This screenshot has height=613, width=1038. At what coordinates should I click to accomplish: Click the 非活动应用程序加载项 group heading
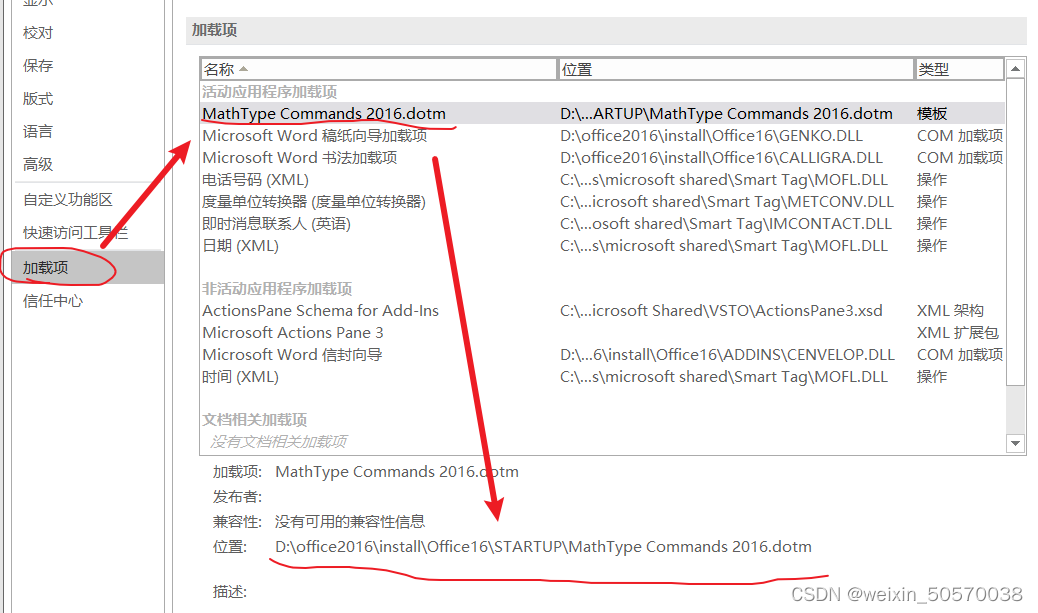tap(277, 289)
